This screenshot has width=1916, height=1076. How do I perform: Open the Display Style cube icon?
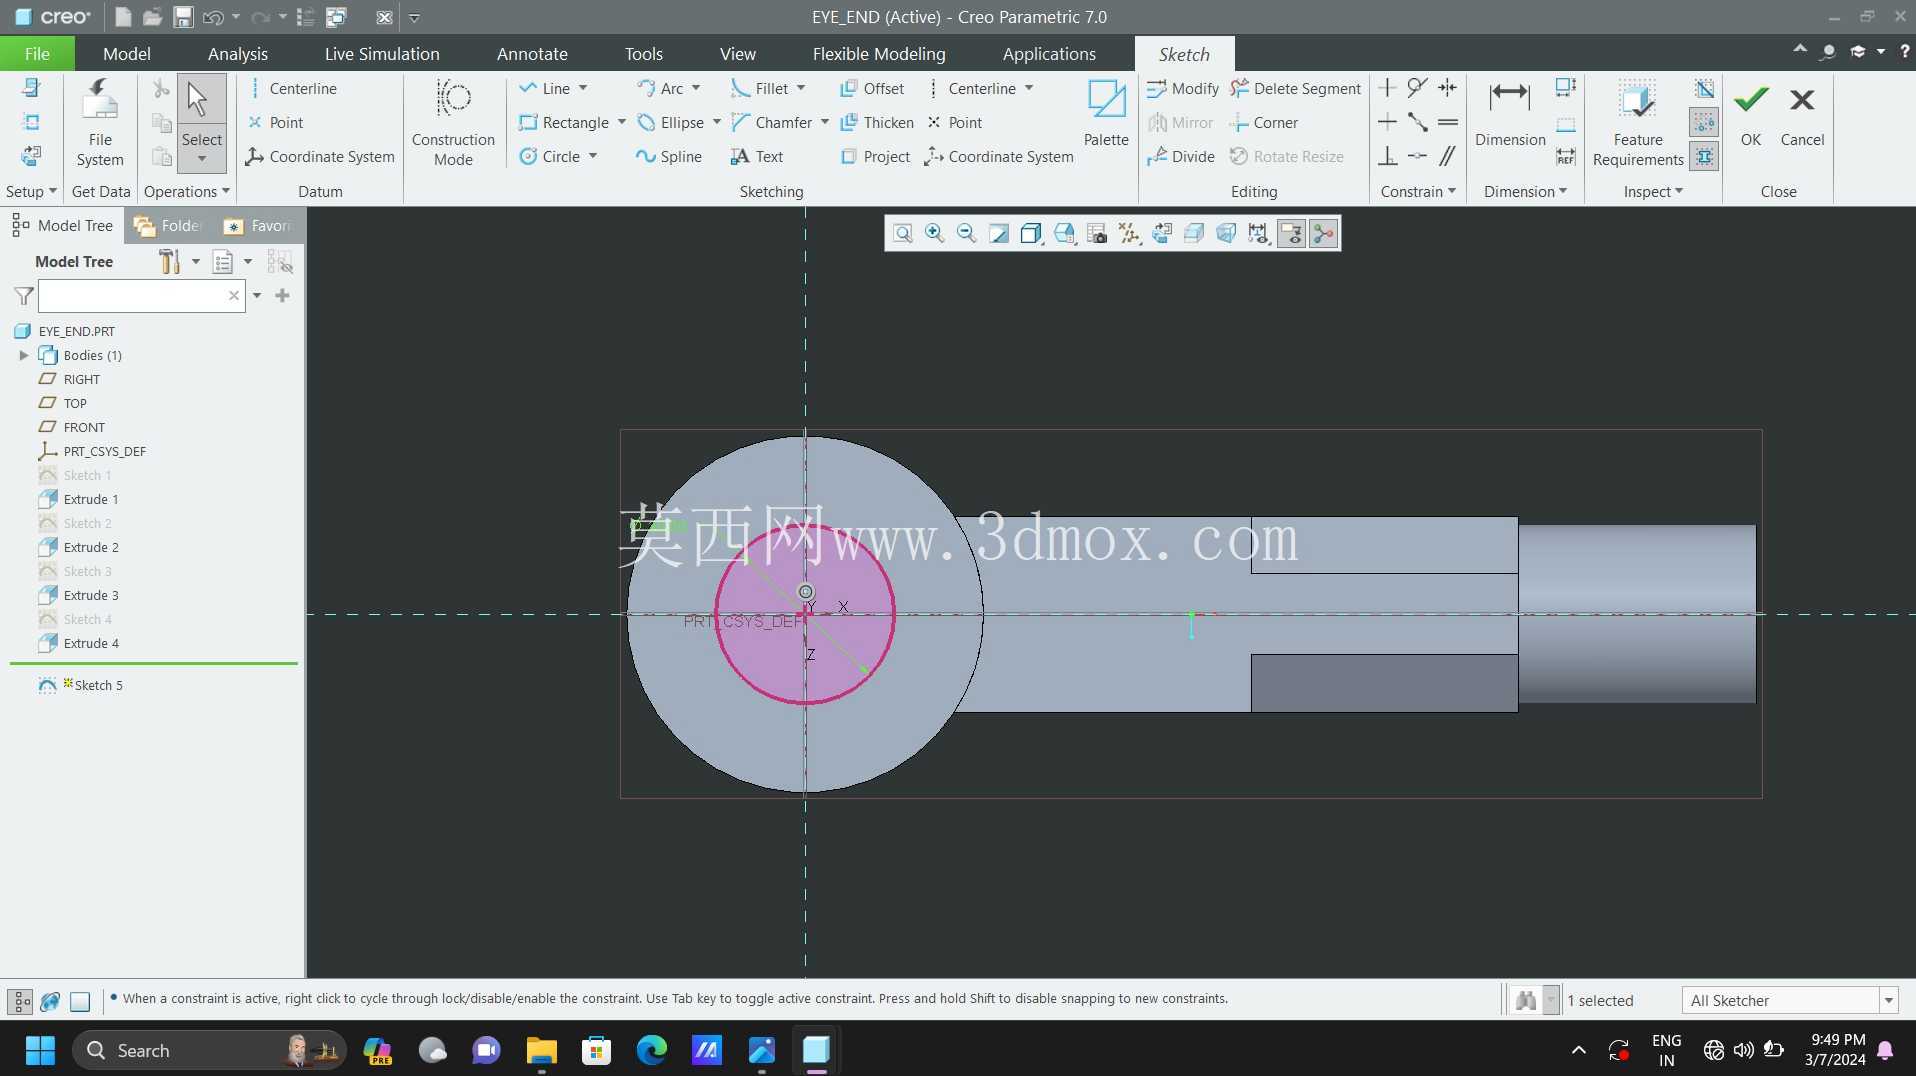click(x=1031, y=233)
